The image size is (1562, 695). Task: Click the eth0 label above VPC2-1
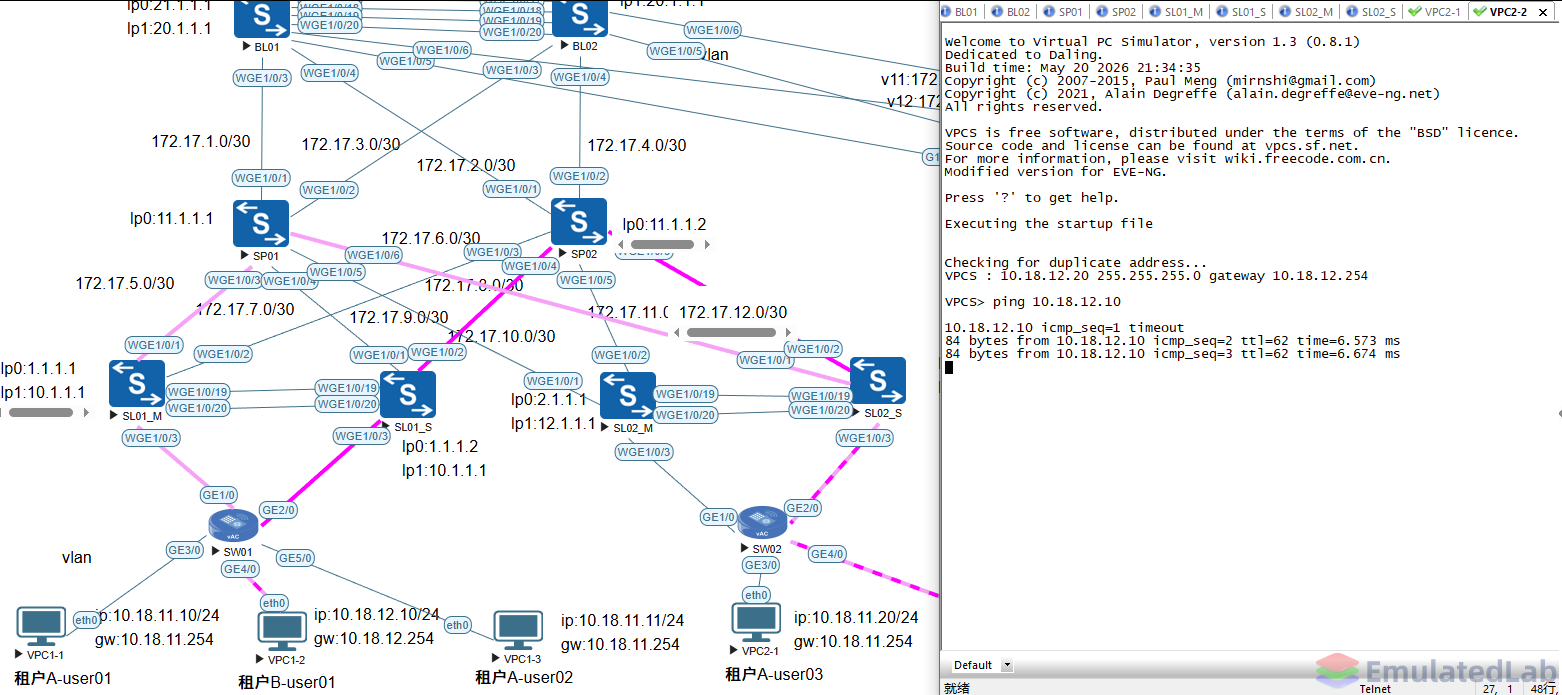[756, 595]
